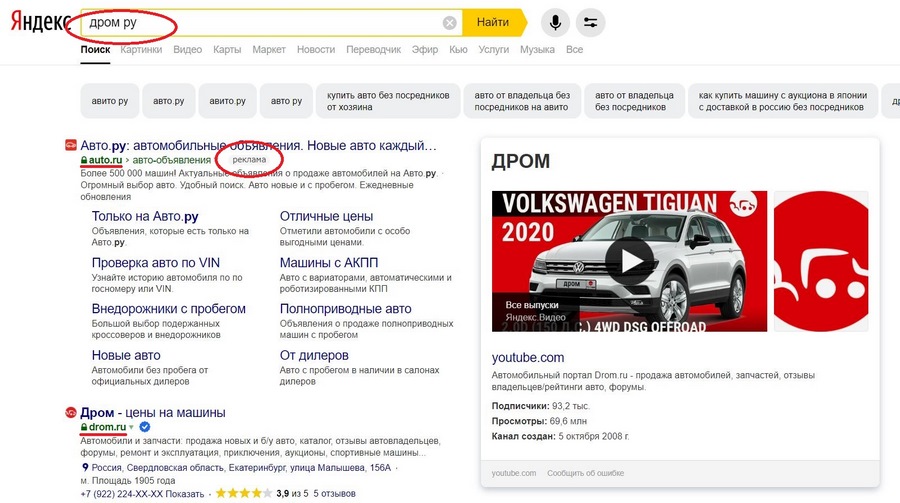Clear the search field with the X icon

pos(450,23)
